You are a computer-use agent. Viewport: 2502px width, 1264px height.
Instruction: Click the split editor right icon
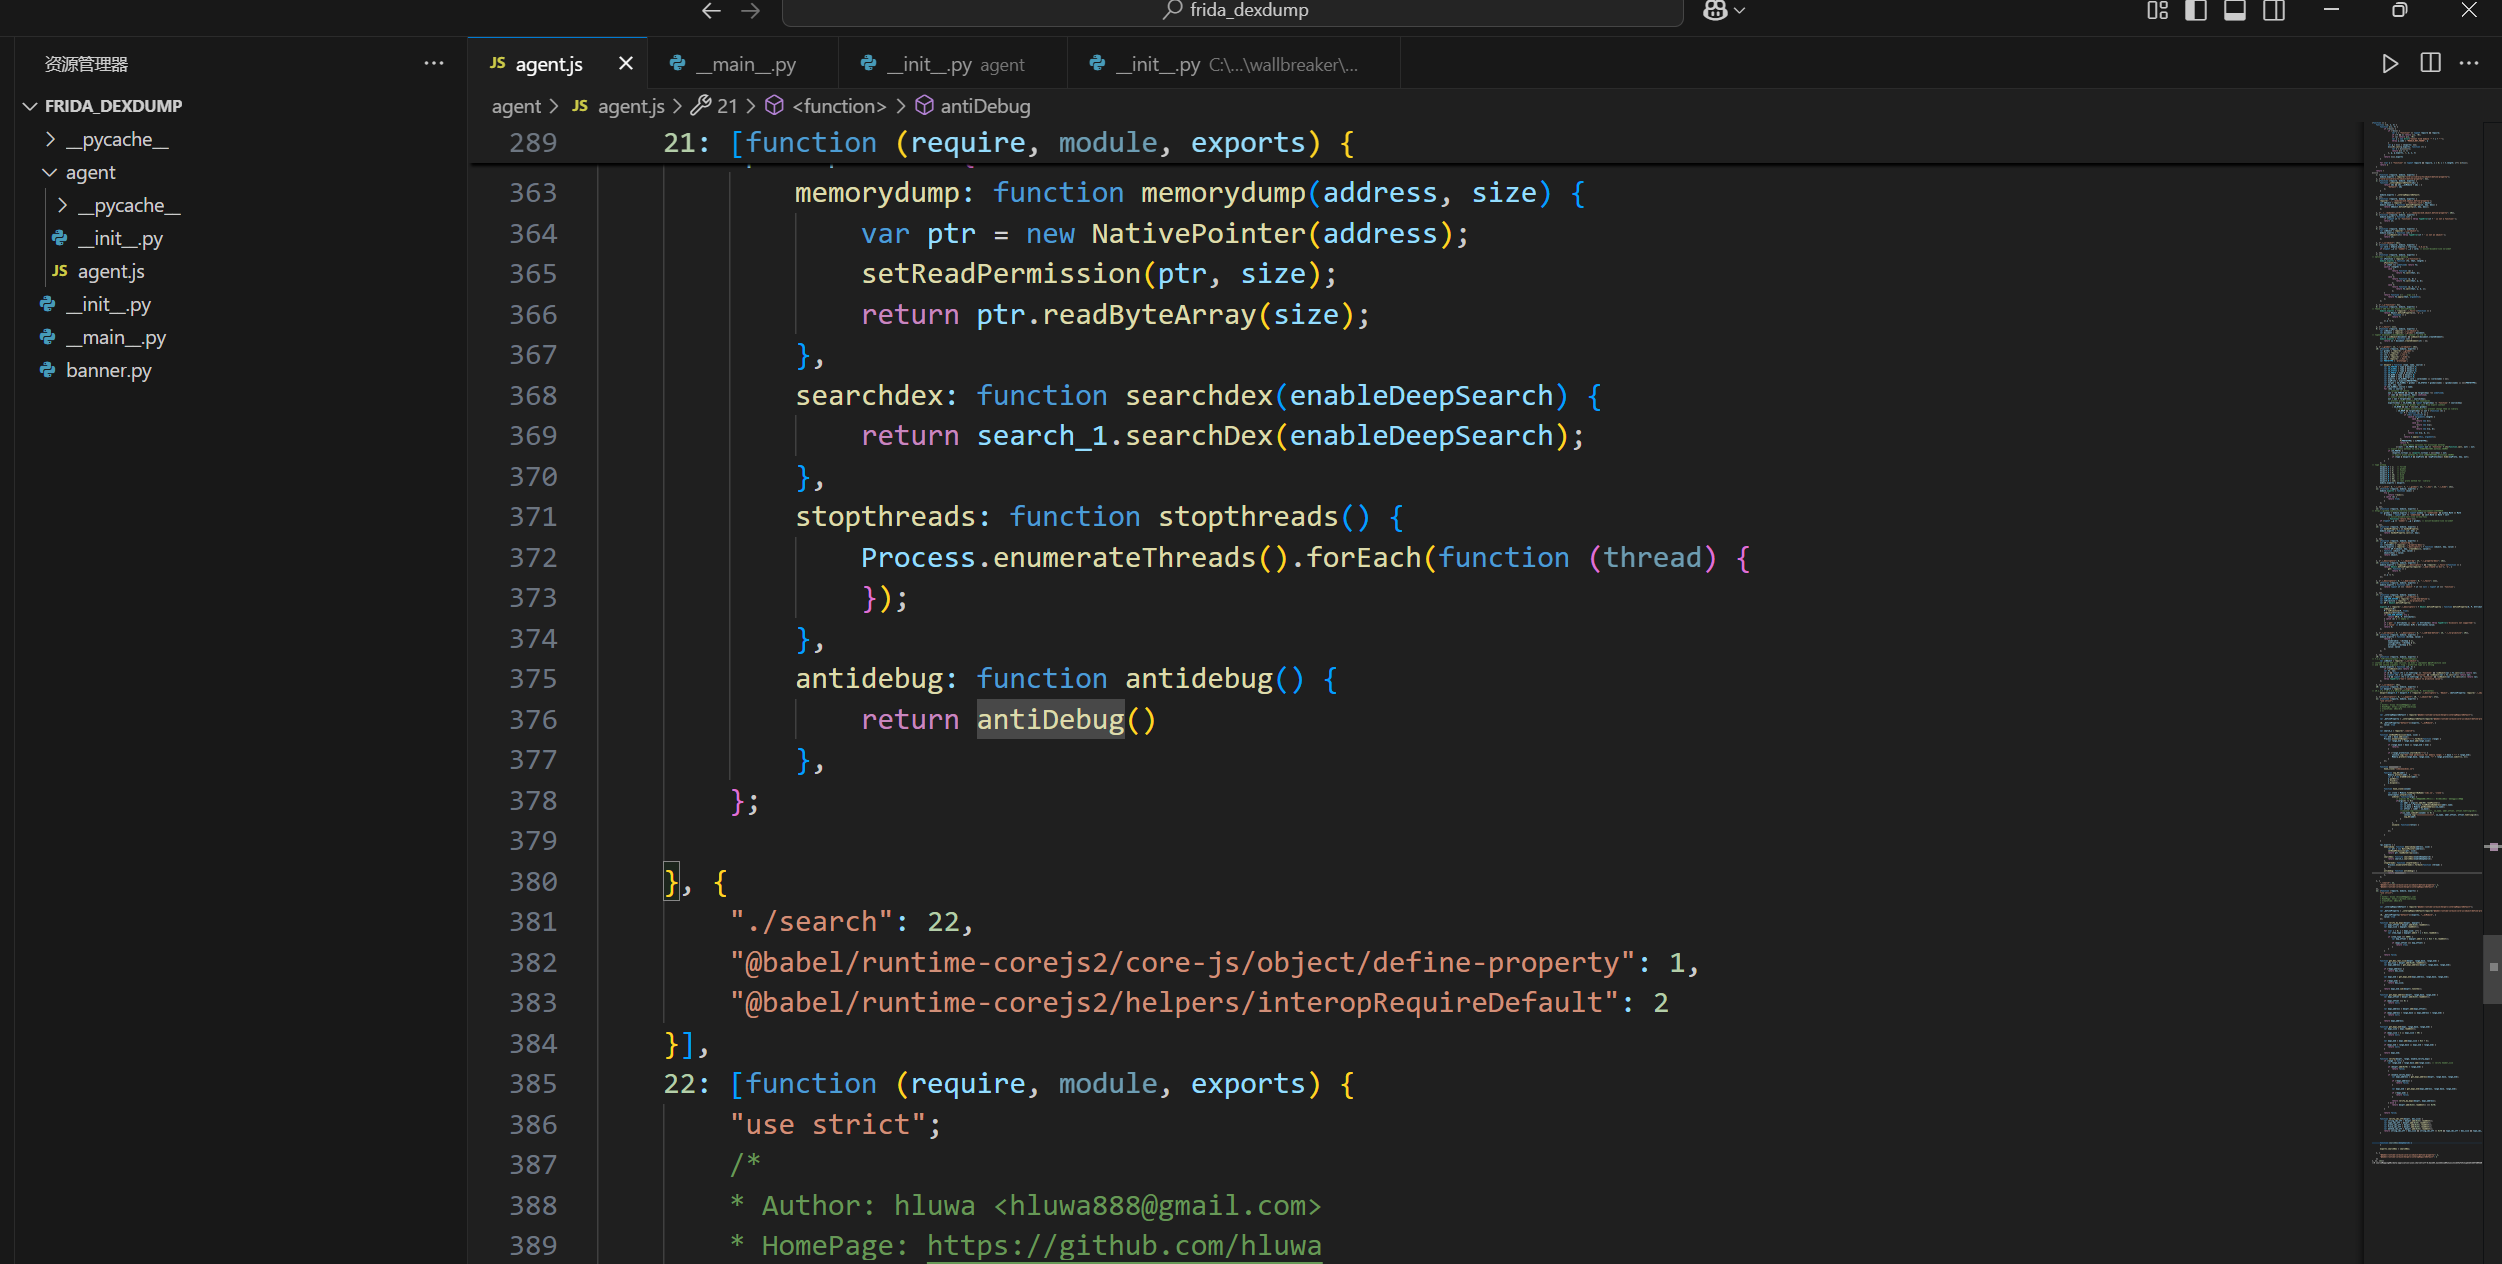tap(2430, 63)
